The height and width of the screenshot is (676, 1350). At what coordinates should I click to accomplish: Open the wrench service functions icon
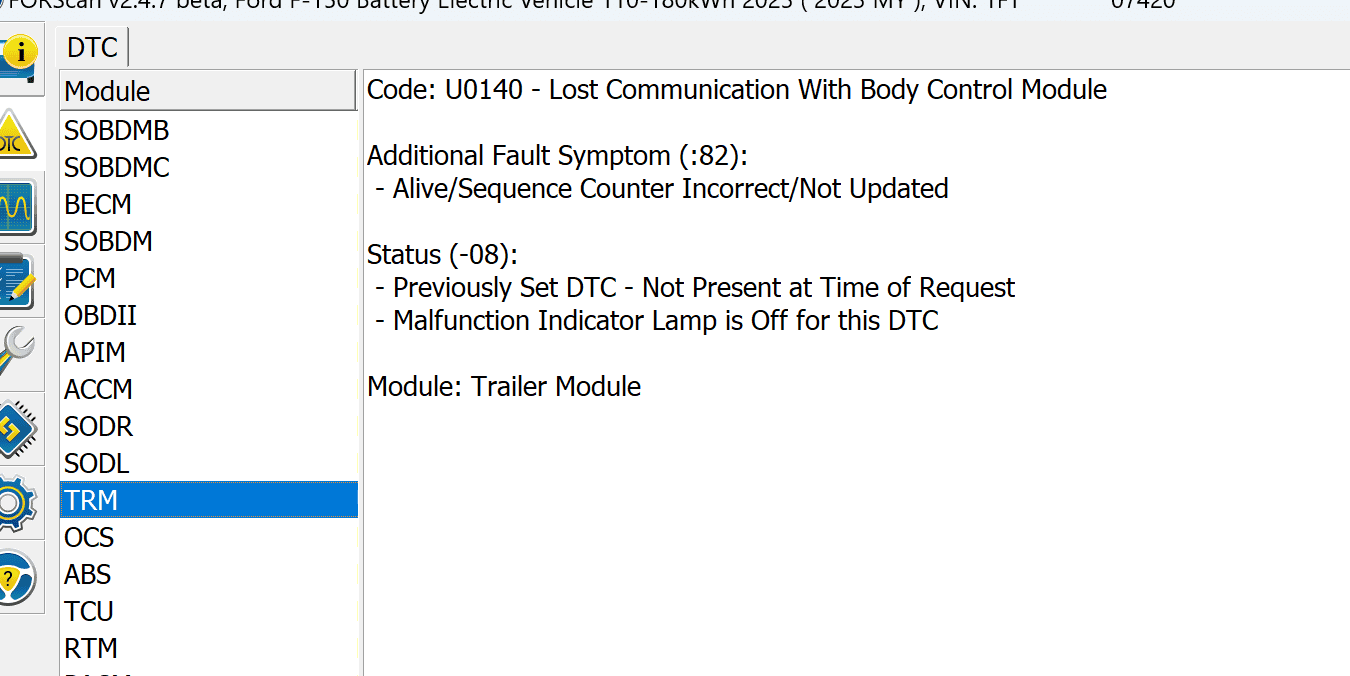(x=18, y=354)
